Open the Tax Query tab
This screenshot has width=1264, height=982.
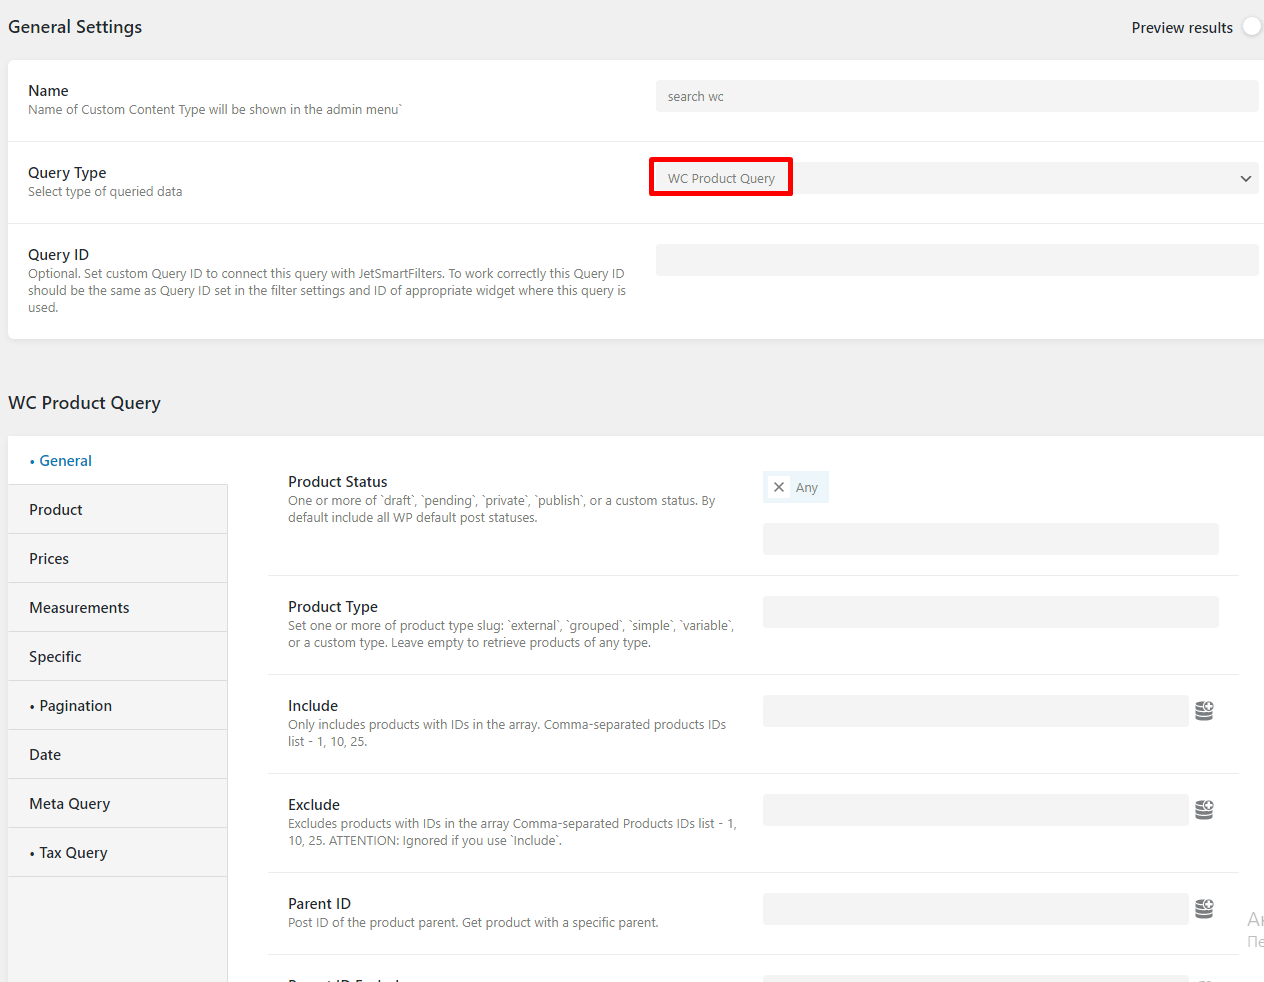click(118, 853)
